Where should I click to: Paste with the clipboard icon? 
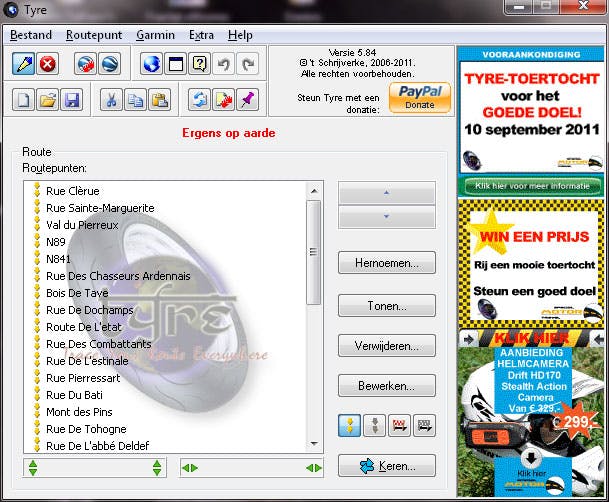160,100
